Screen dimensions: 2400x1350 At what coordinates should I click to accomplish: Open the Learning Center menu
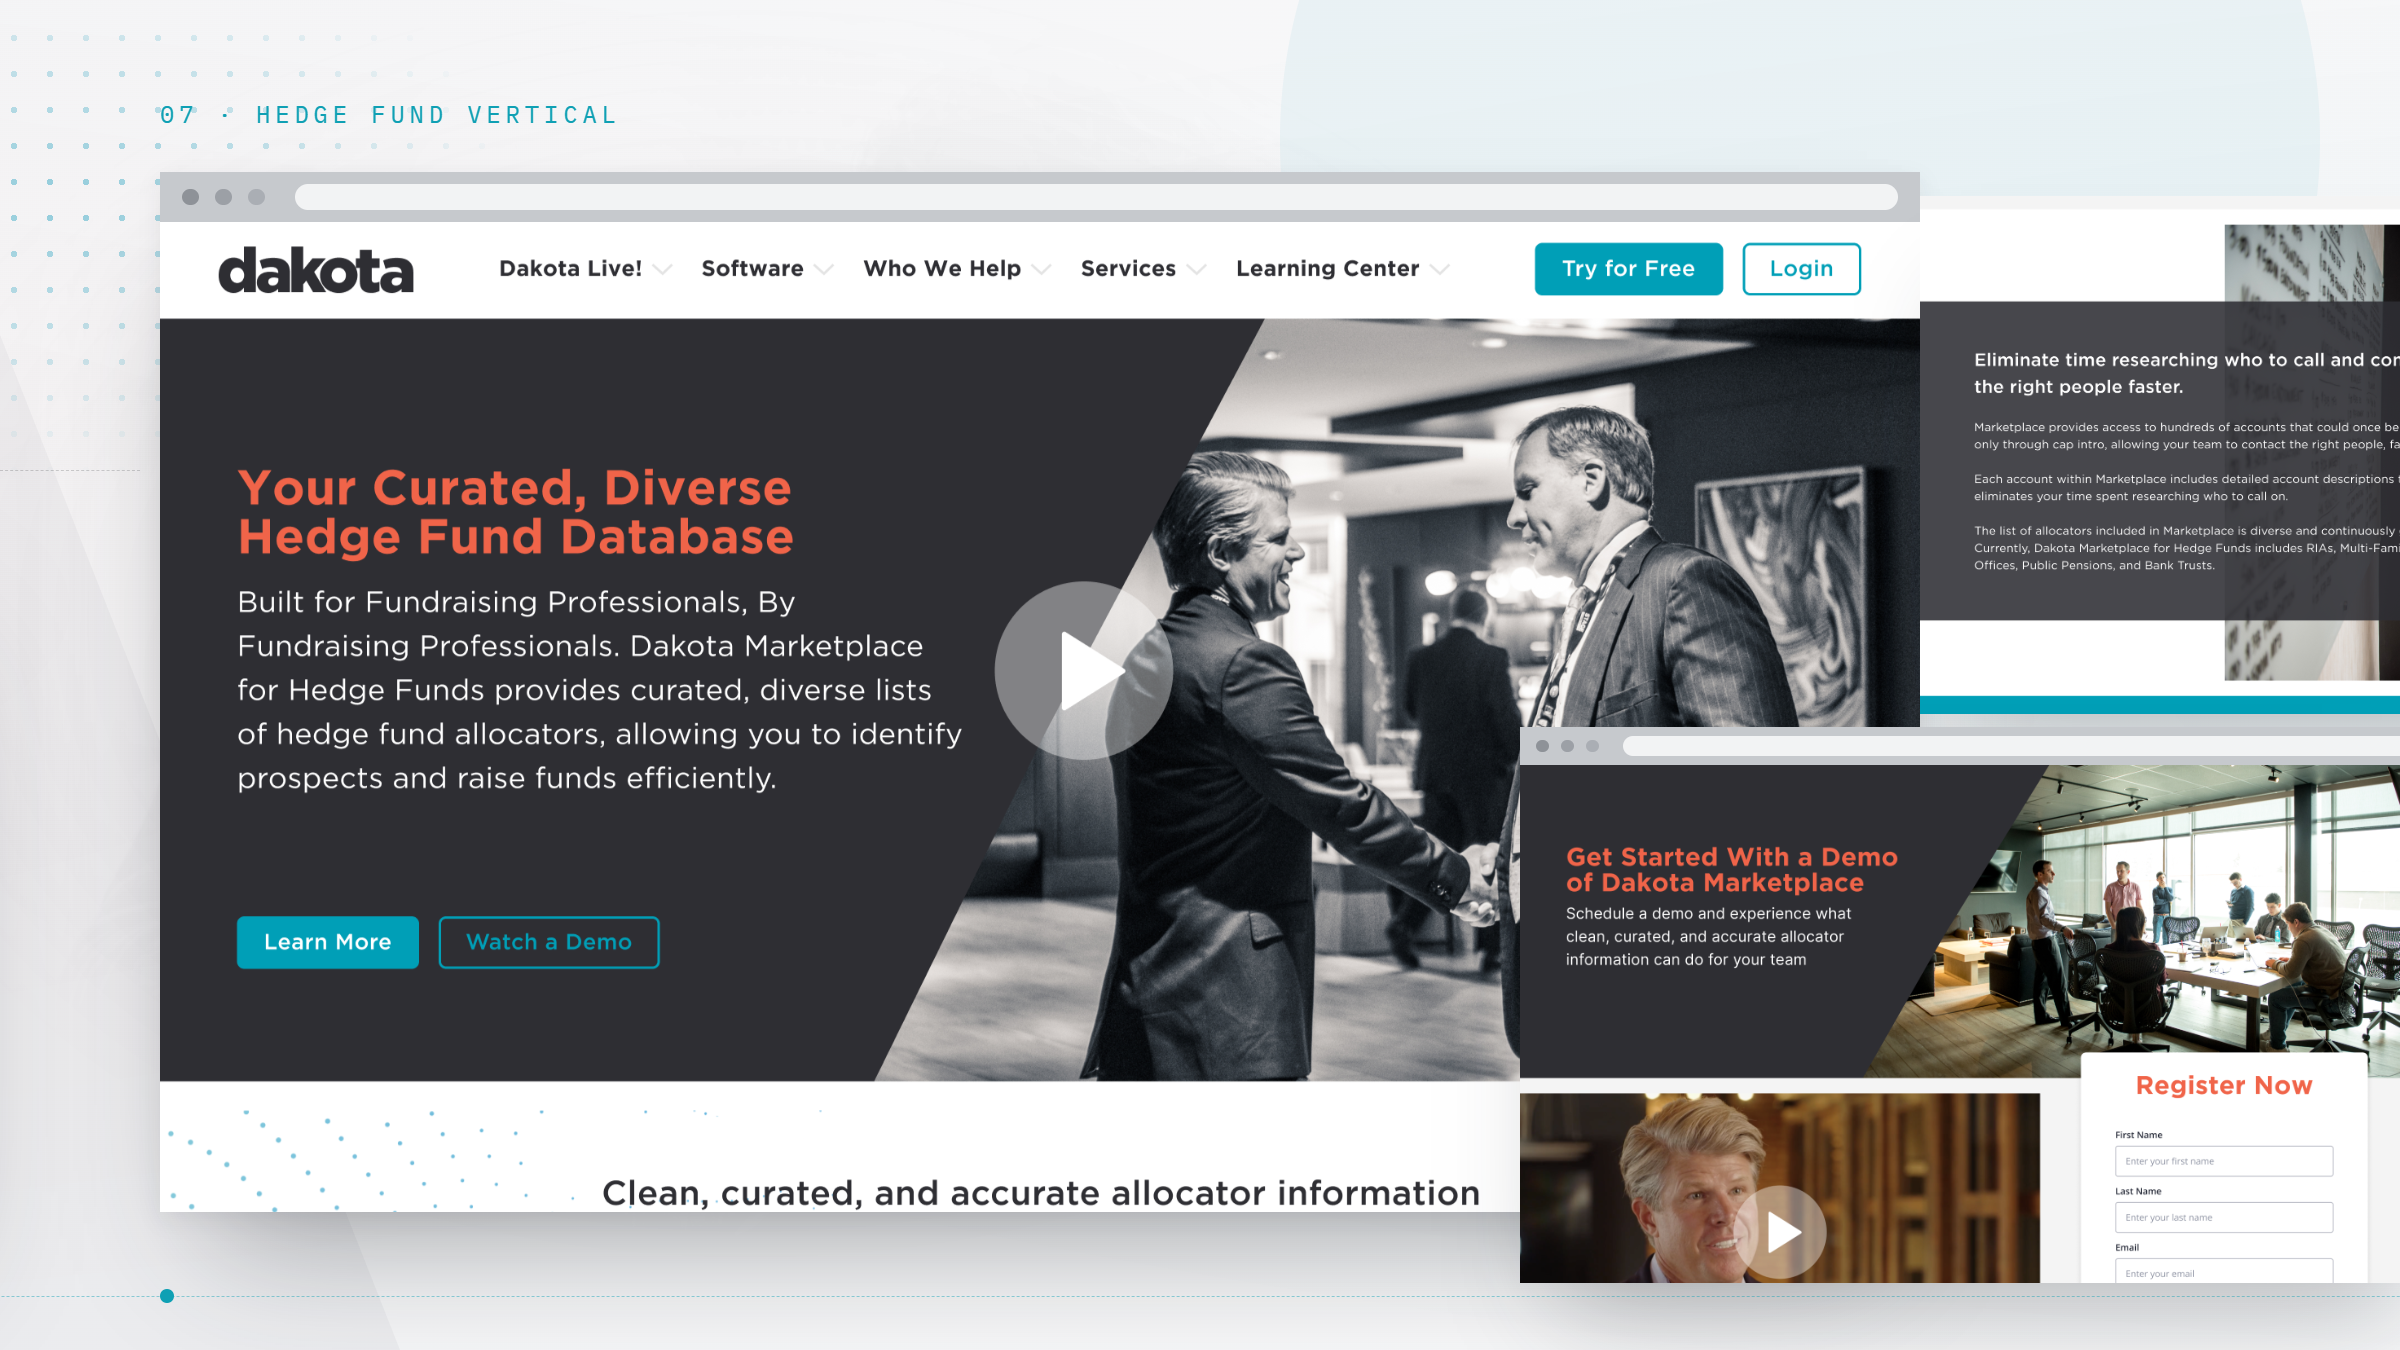1327,268
